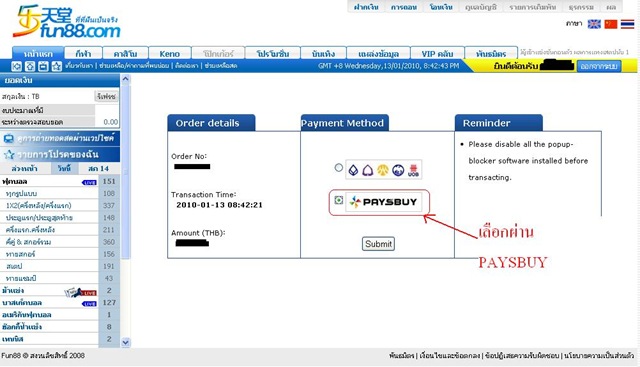Select the PAYSBUY payment radio button
Viewport: 640px width, 367px height.
338,200
